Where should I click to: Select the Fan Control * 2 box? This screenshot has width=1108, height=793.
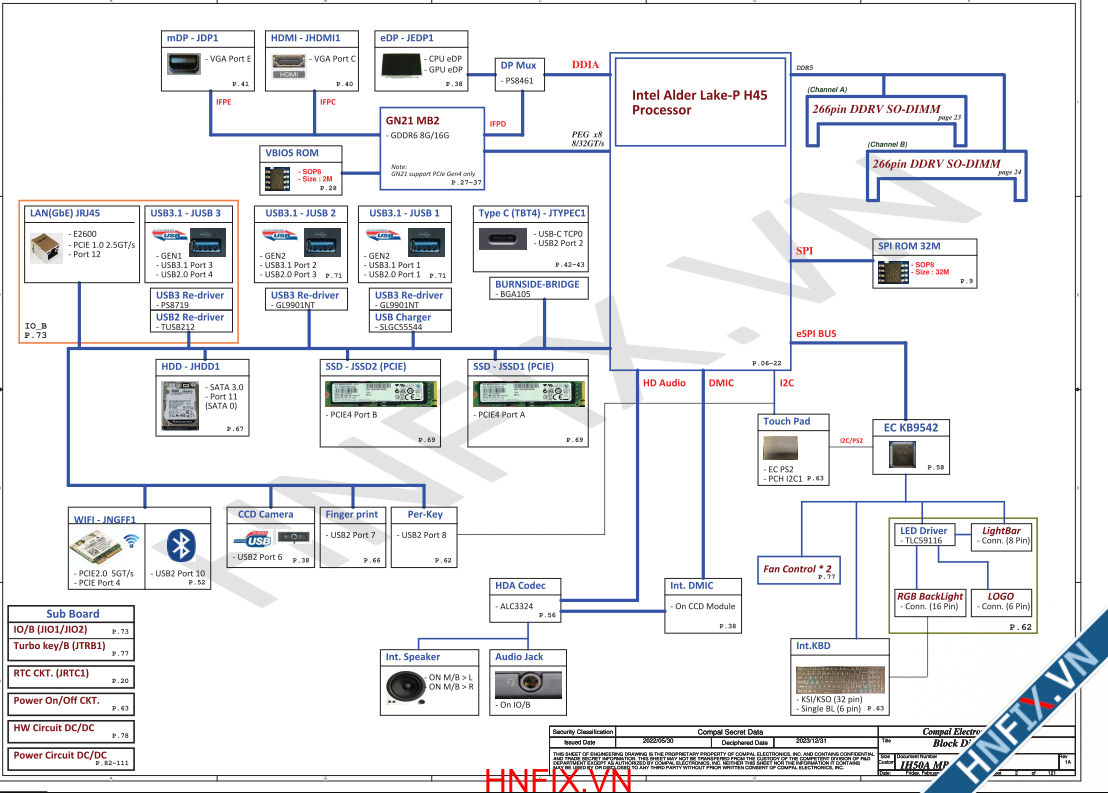tap(797, 569)
